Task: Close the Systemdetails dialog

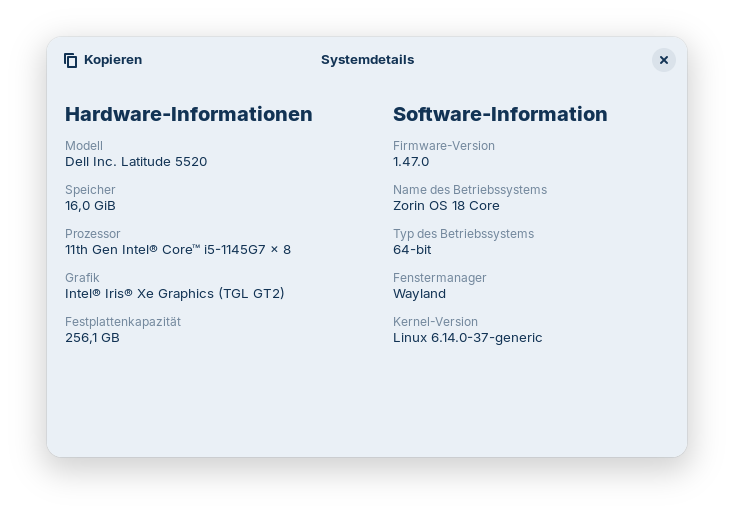Action: click(663, 60)
